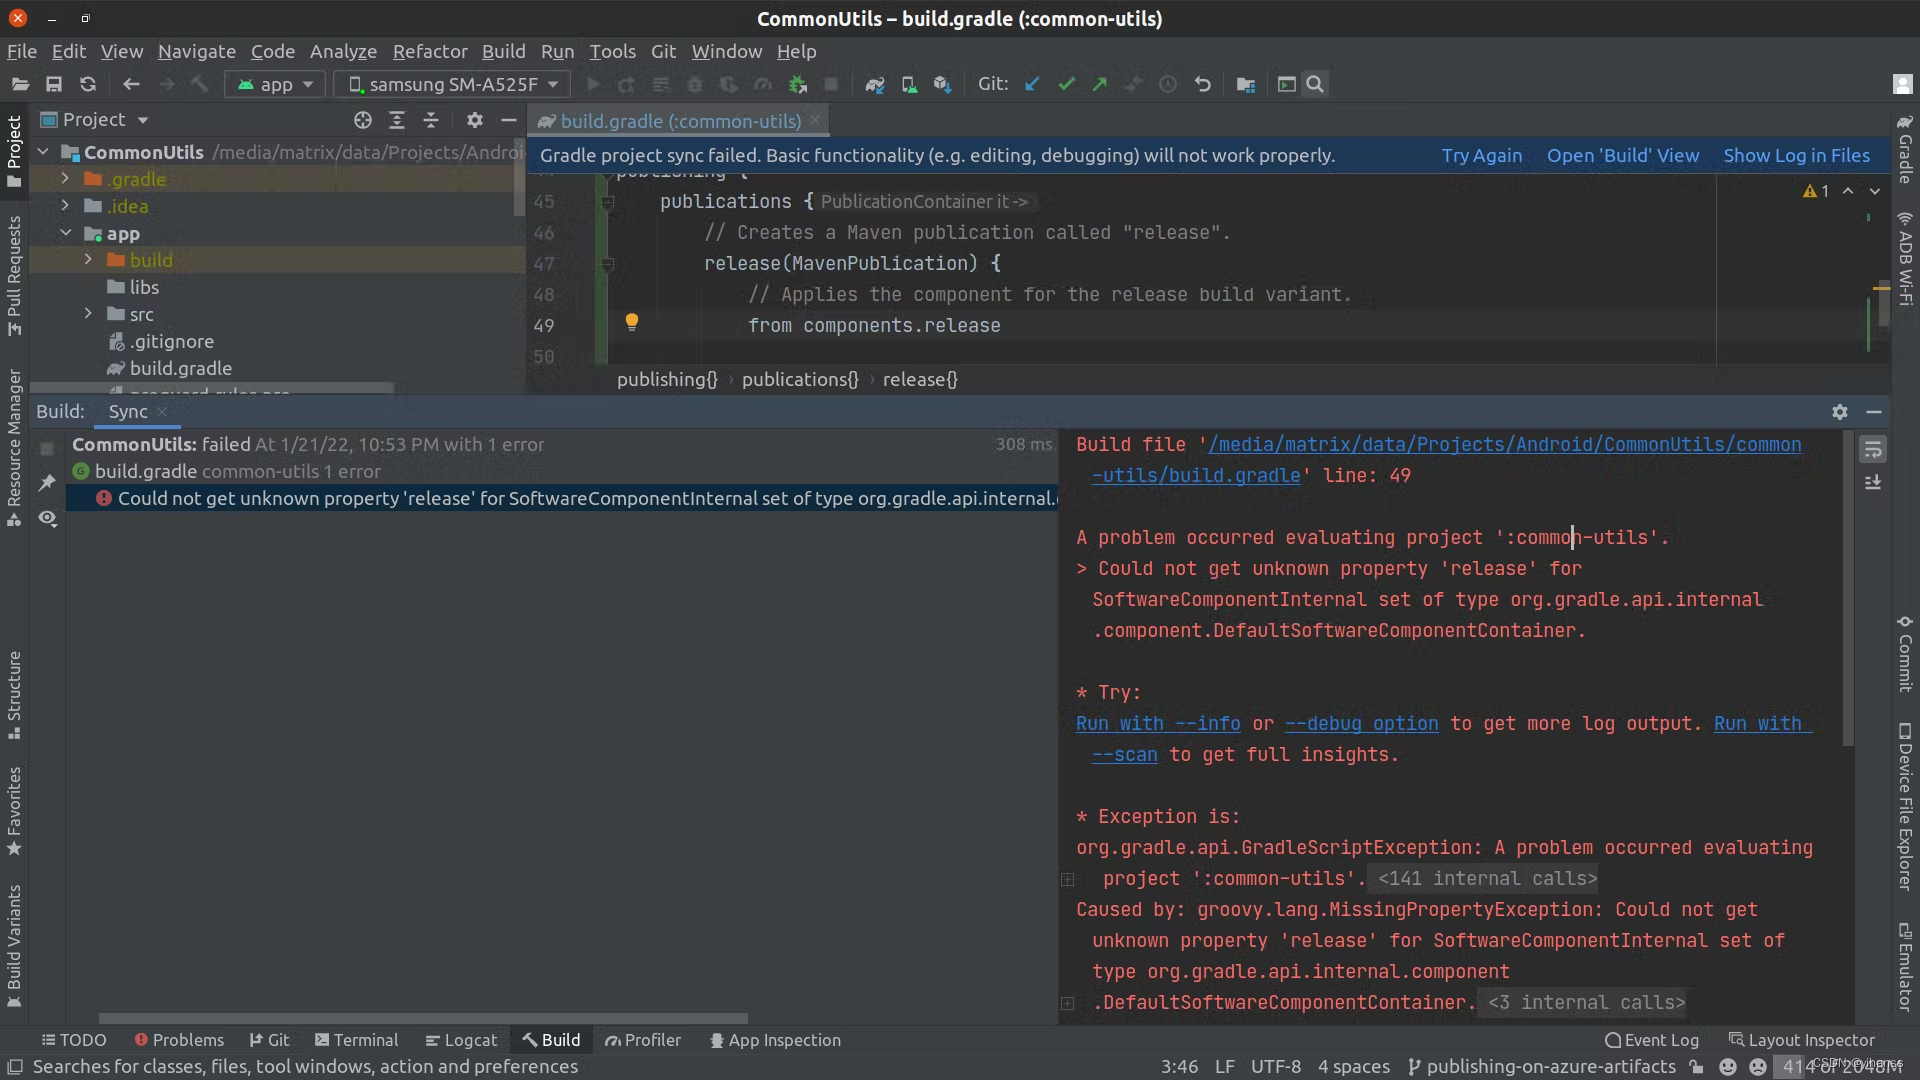Open Build window settings gear
The image size is (1920, 1080).
(1840, 411)
